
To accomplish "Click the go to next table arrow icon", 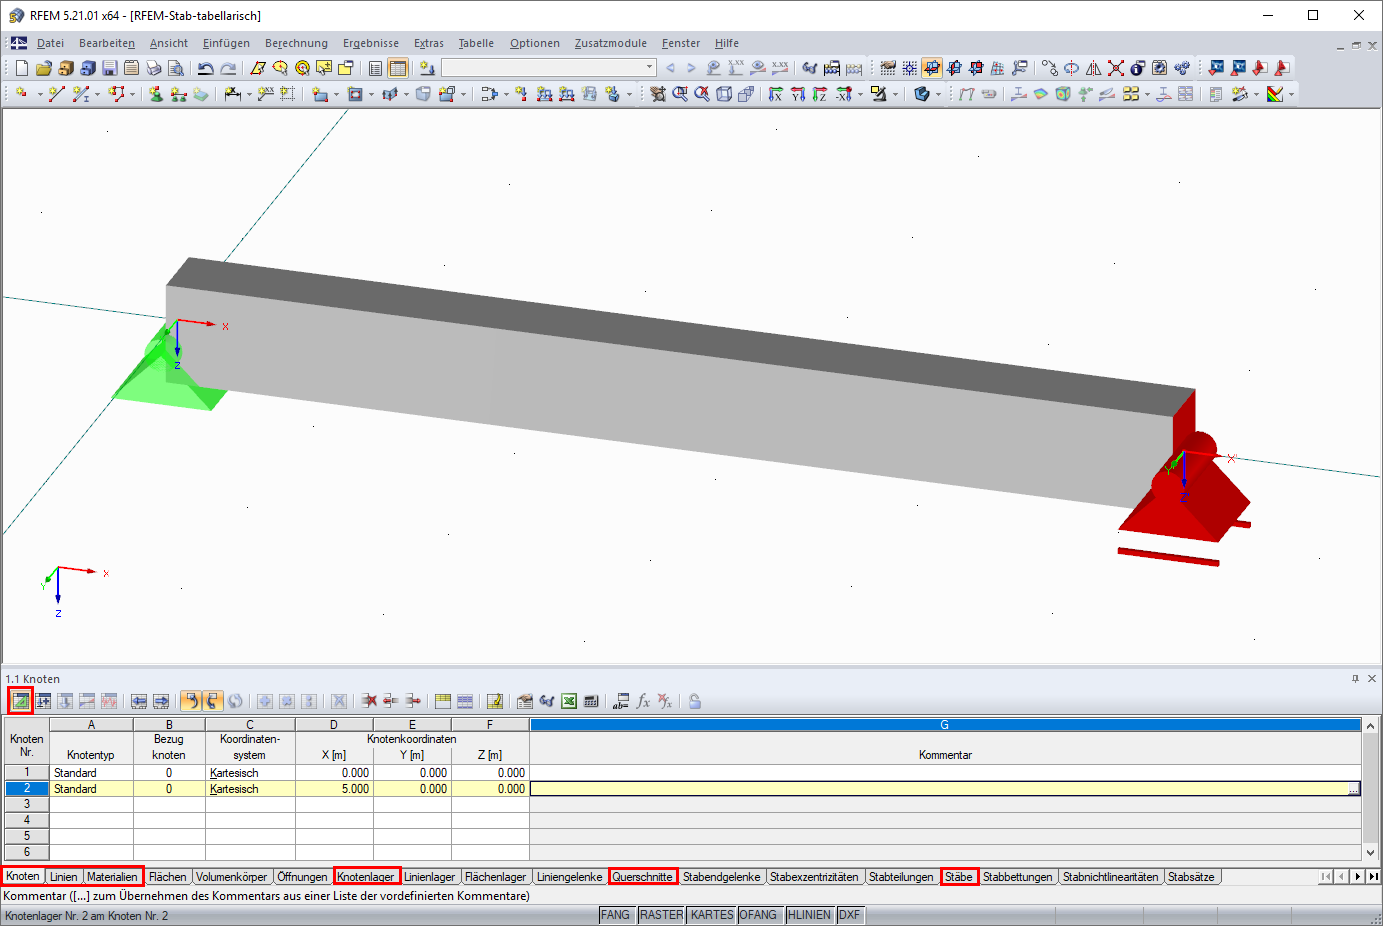I will tap(161, 701).
